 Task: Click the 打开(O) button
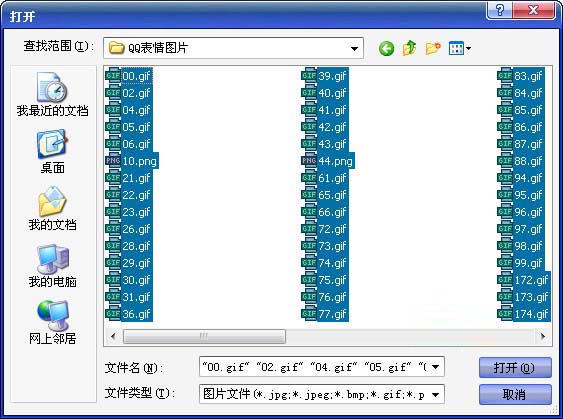pyautogui.click(x=515, y=368)
